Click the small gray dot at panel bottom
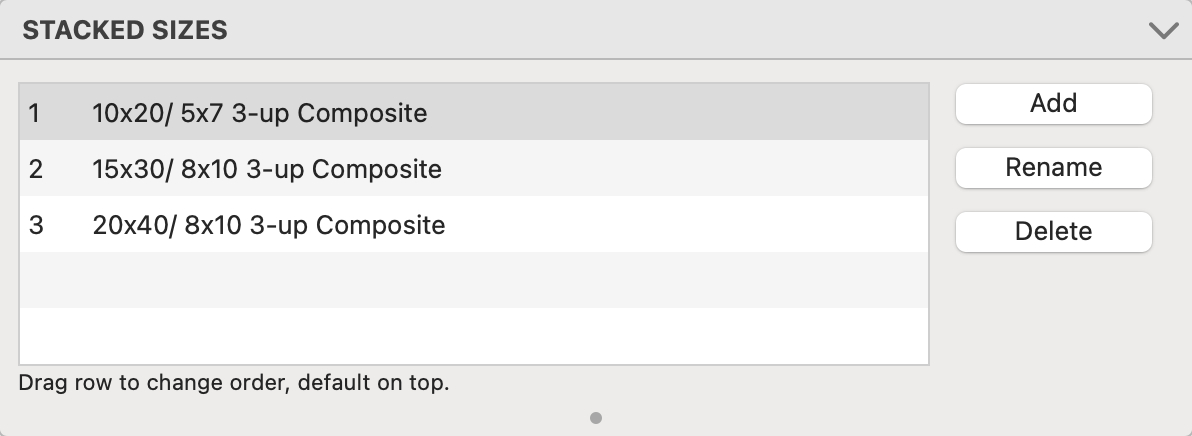Screen dimensions: 1192x436 point(596,418)
